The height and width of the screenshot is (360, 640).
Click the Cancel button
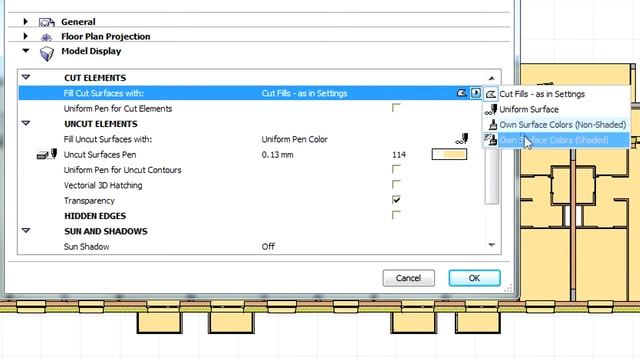click(x=409, y=278)
